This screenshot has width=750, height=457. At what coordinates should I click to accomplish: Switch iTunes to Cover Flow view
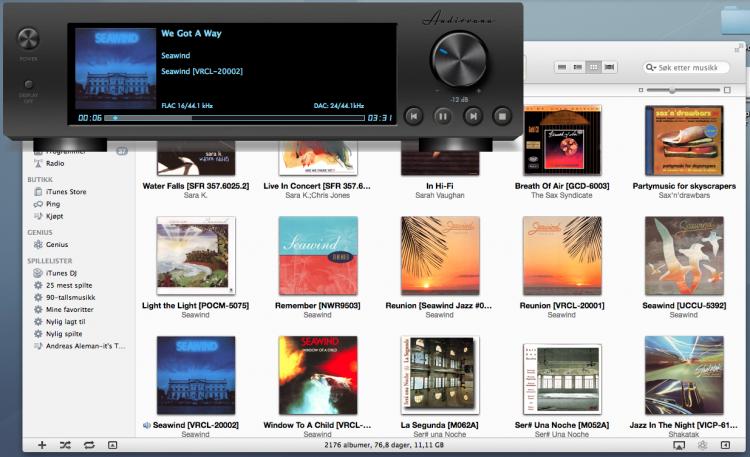(609, 67)
